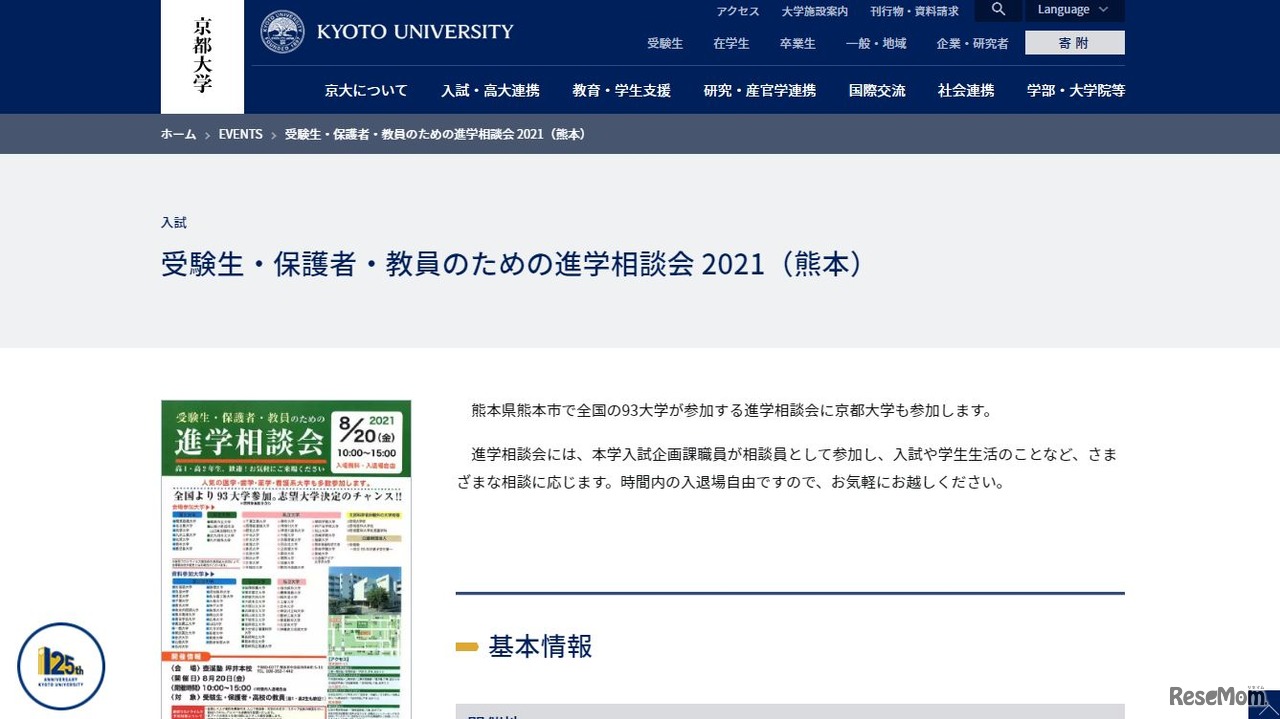Open the 研究・産官学連携 menu
The width and height of the screenshot is (1280, 719).
pos(760,90)
